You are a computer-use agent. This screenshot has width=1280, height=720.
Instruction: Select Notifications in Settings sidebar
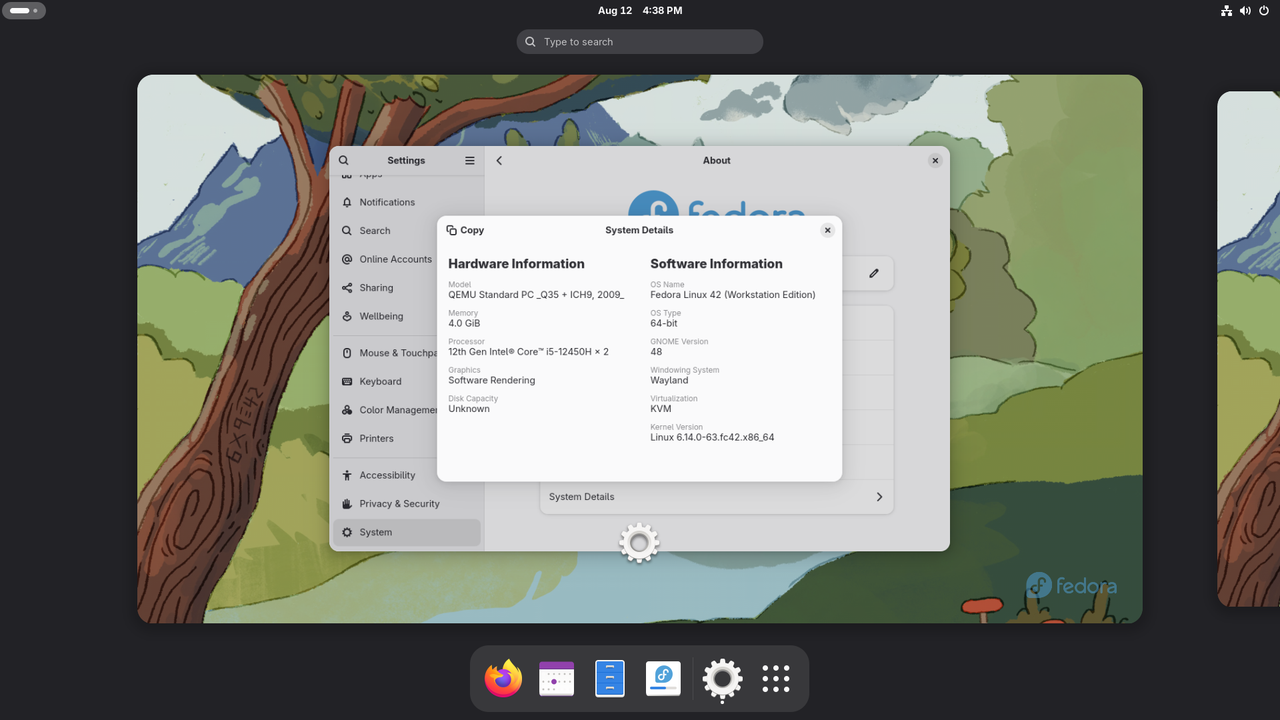pyautogui.click(x=406, y=202)
